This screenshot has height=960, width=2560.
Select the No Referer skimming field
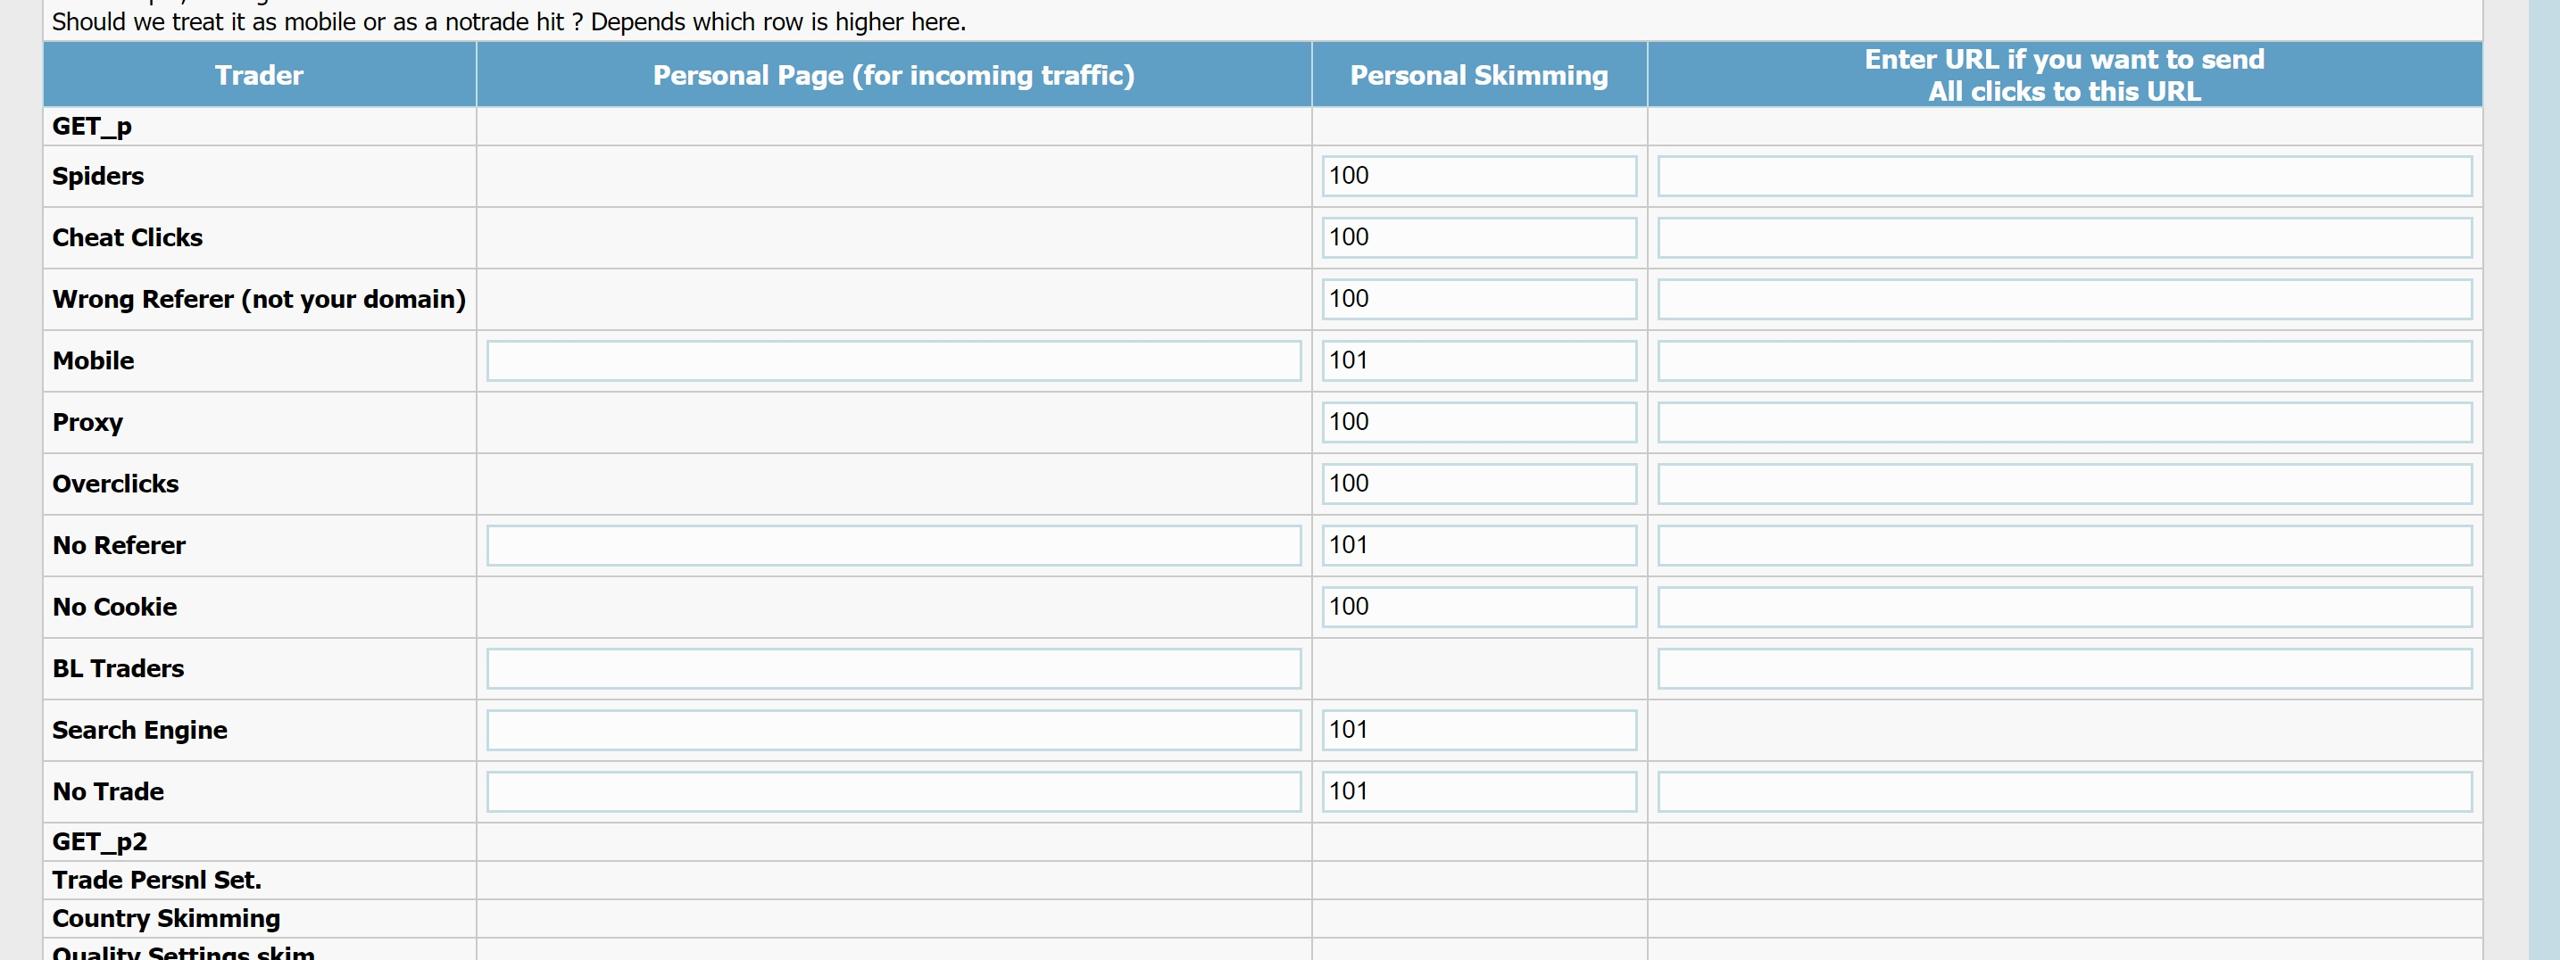1479,546
